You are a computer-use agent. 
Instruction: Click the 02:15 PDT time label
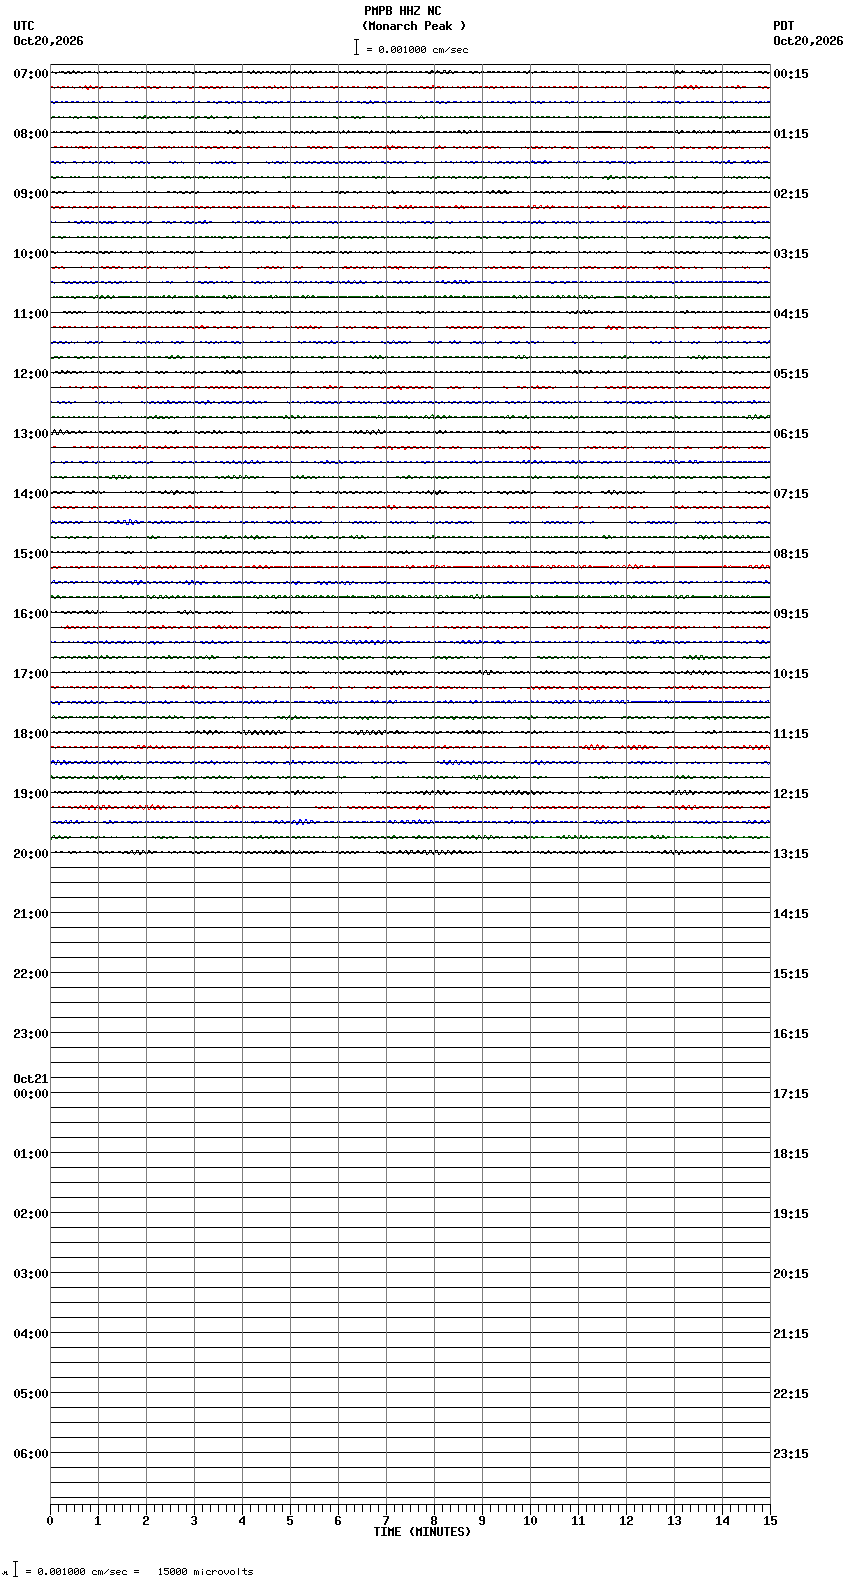791,194
